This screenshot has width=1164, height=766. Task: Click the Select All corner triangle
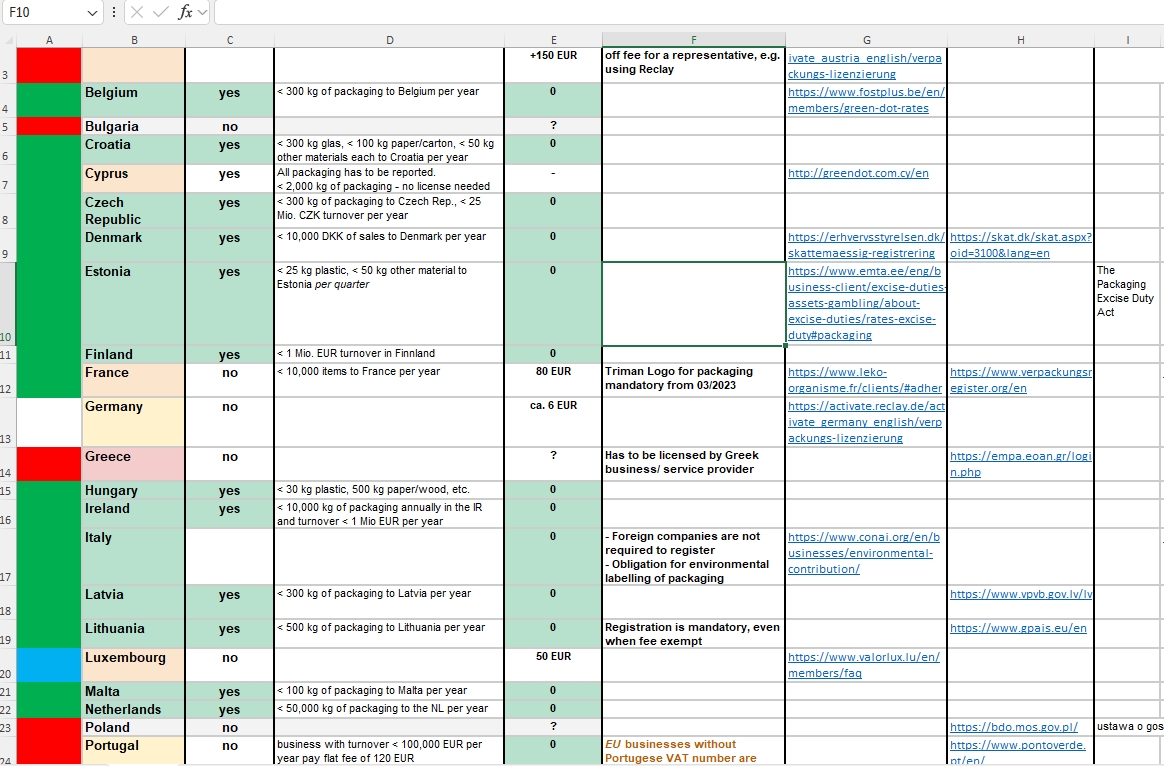tap(8, 40)
